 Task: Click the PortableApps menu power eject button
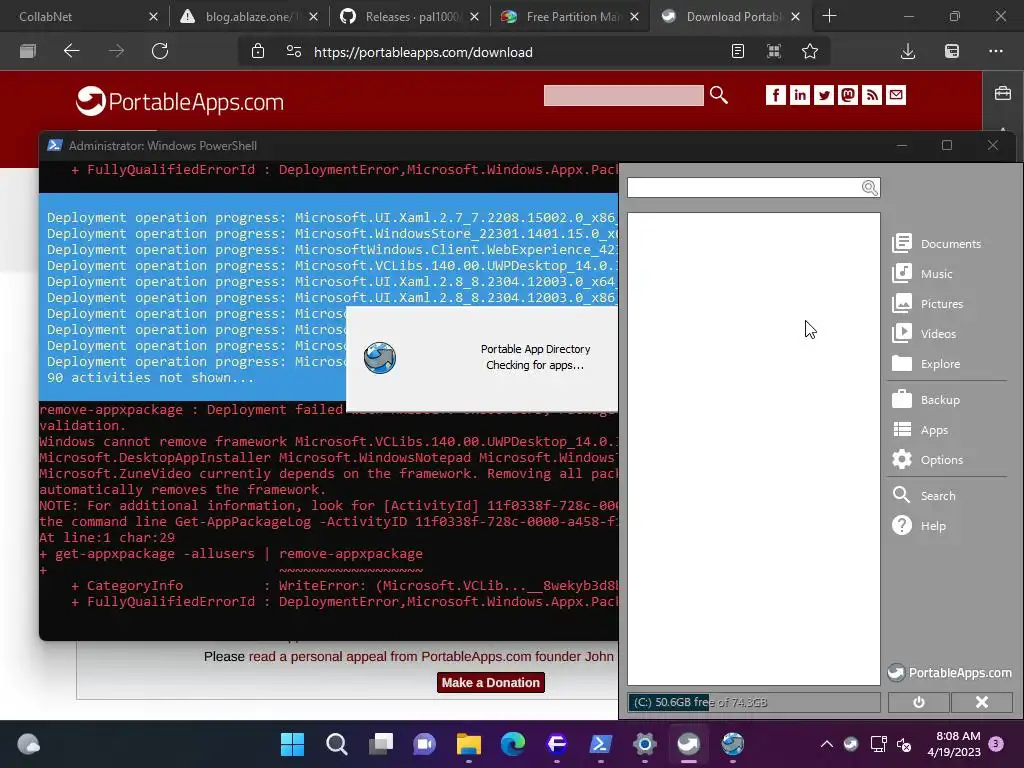point(918,702)
